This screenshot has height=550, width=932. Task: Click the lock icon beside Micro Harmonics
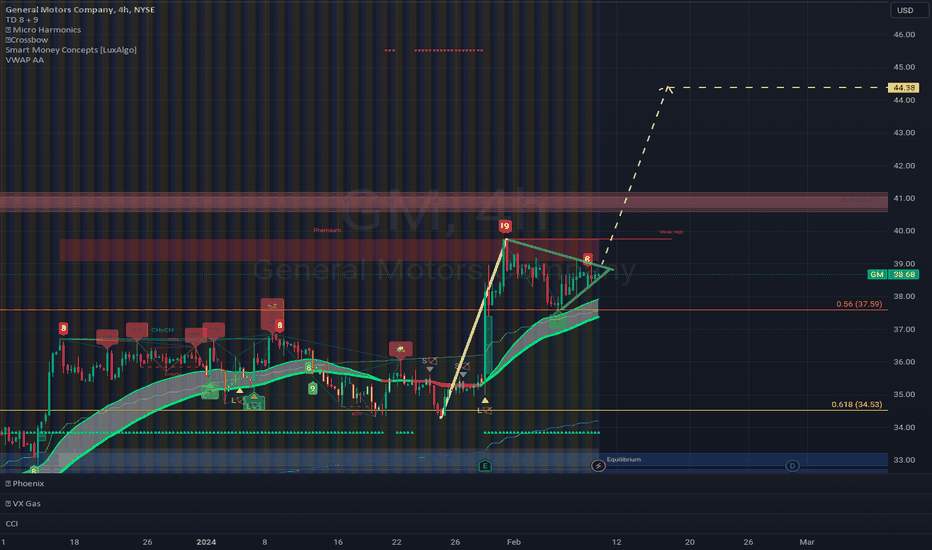[8, 30]
